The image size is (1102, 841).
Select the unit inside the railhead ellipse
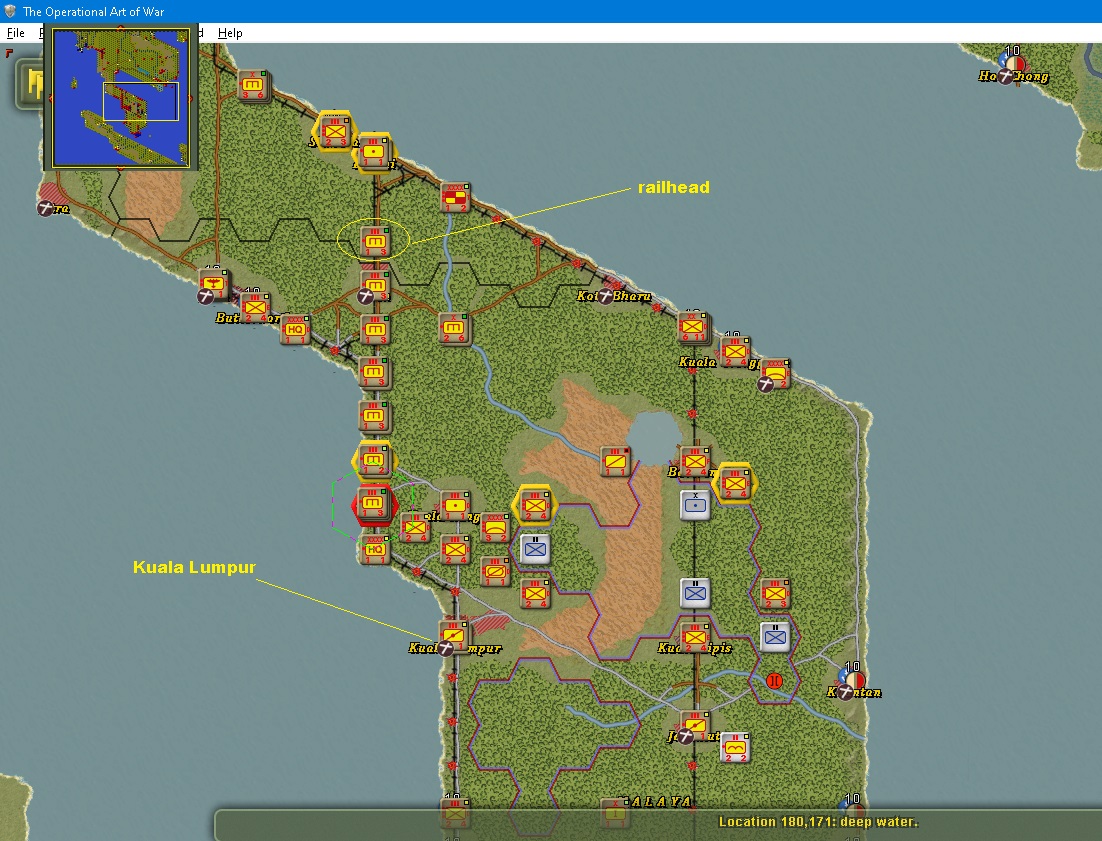[374, 242]
